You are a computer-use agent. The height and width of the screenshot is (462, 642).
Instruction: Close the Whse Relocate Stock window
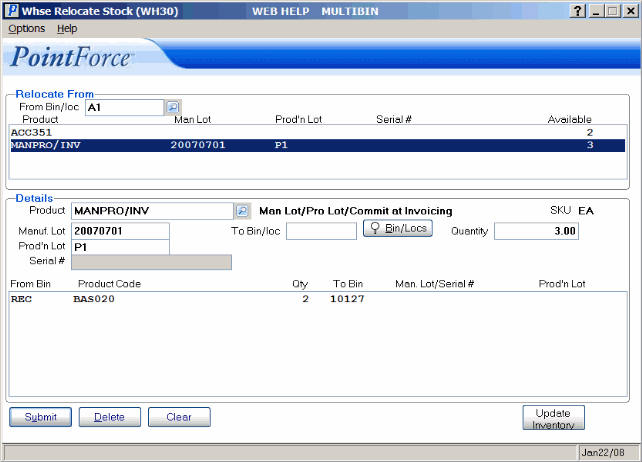click(631, 11)
